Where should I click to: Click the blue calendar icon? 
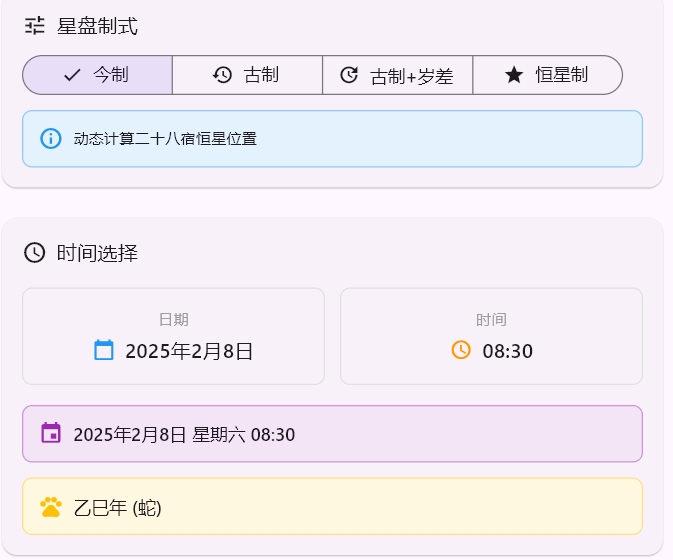point(104,350)
